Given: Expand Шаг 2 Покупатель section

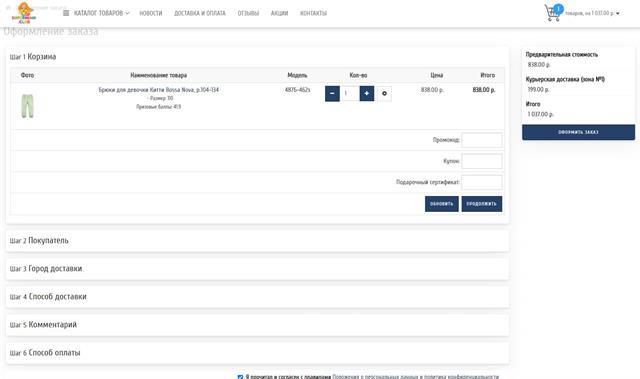Looking at the screenshot, I should [257, 241].
